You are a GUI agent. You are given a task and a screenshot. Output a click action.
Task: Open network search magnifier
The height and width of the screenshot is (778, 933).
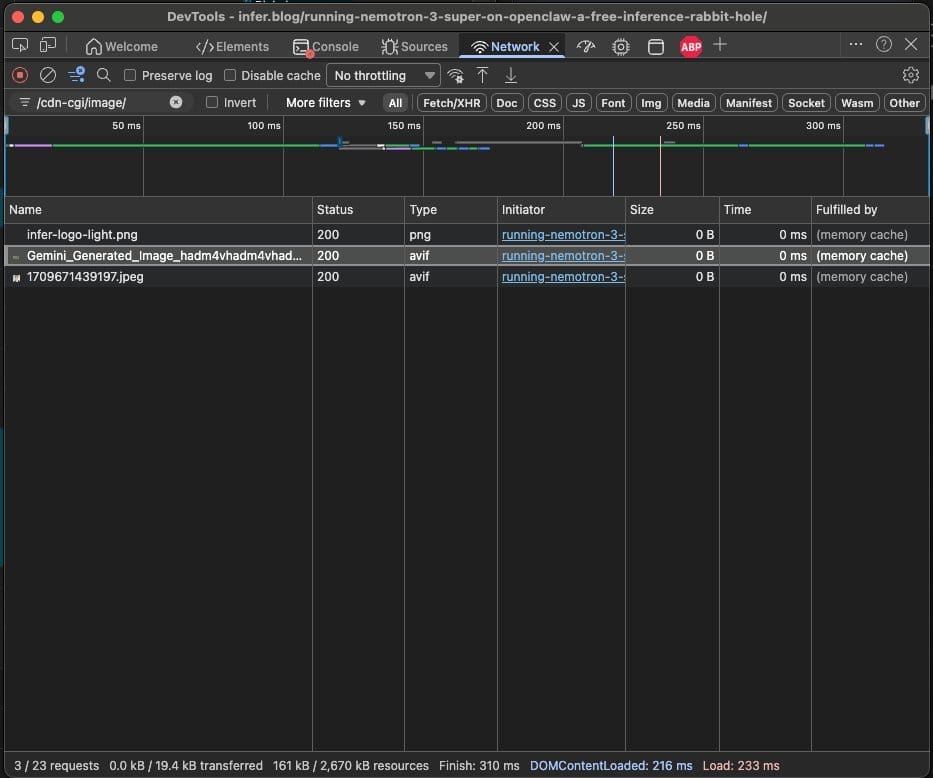pyautogui.click(x=104, y=76)
